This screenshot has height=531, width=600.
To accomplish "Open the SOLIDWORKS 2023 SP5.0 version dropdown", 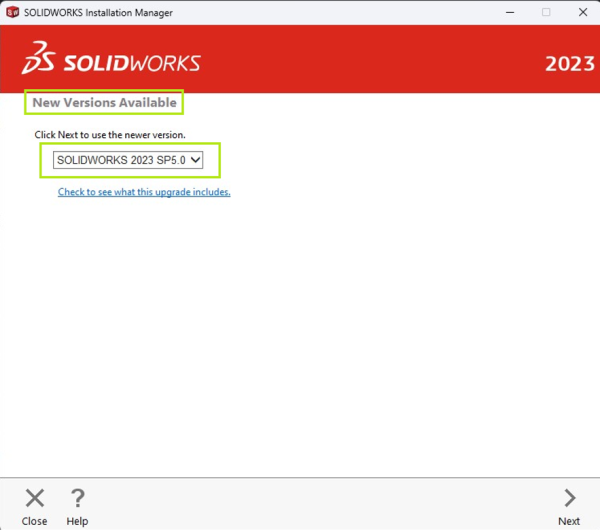I will [x=121, y=160].
